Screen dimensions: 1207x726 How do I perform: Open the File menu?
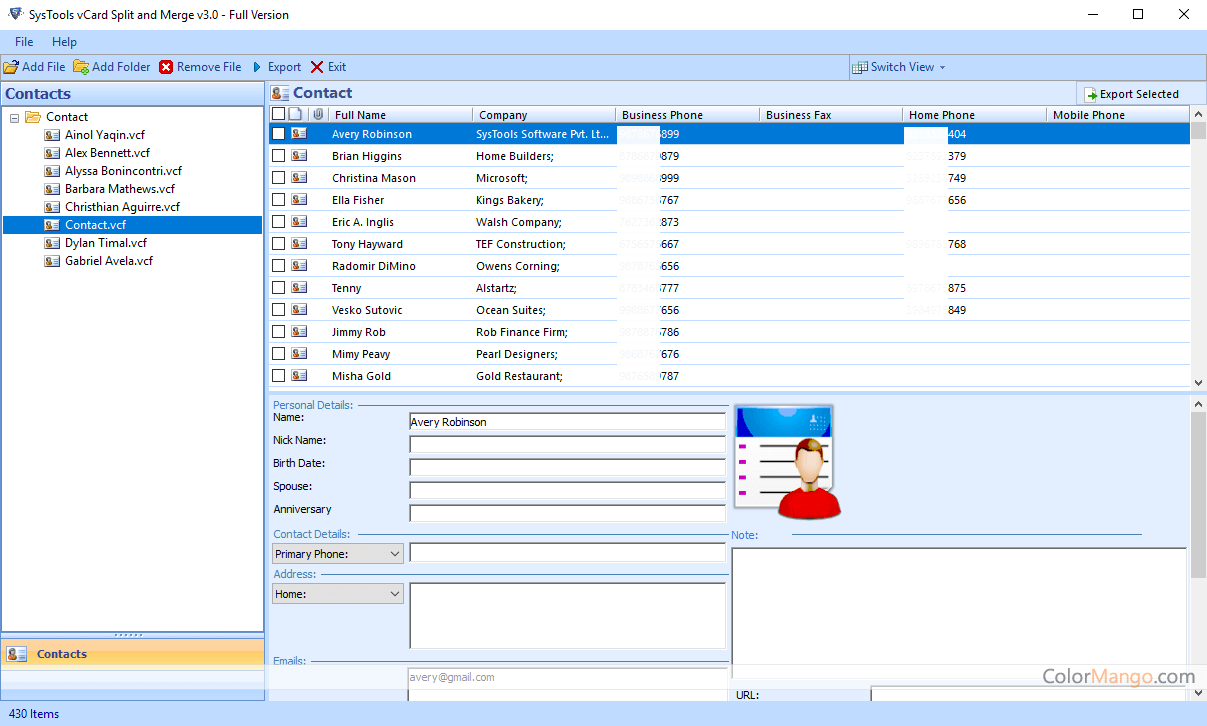(23, 42)
